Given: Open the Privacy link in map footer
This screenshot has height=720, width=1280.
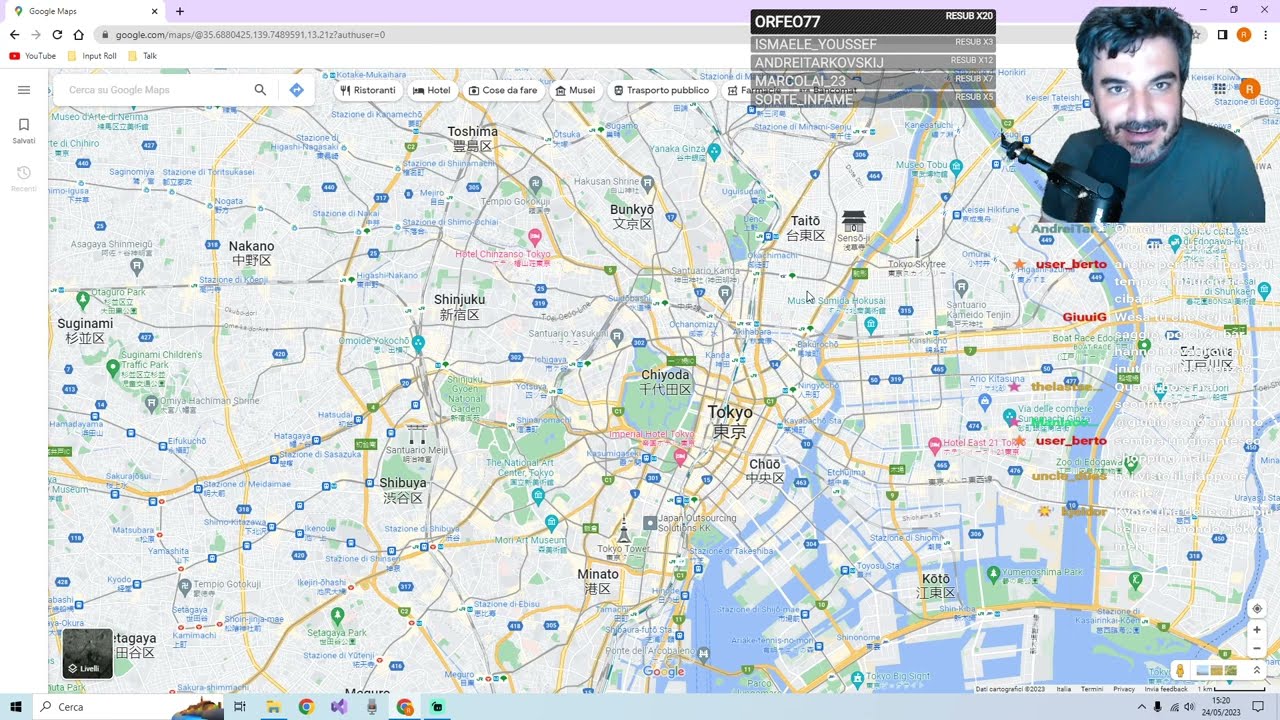Looking at the screenshot, I should pyautogui.click(x=1124, y=689).
